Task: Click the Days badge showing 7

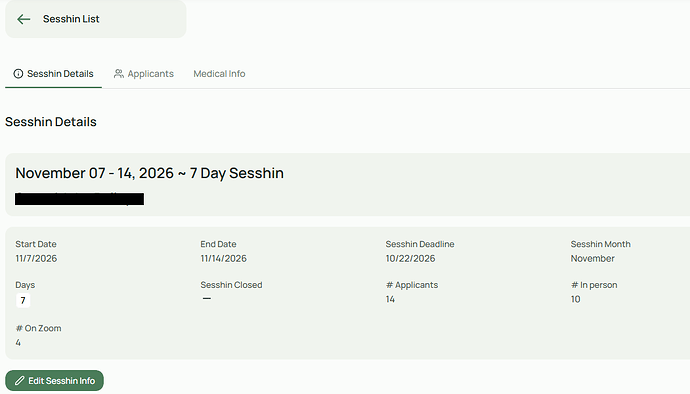Action: [x=23, y=300]
